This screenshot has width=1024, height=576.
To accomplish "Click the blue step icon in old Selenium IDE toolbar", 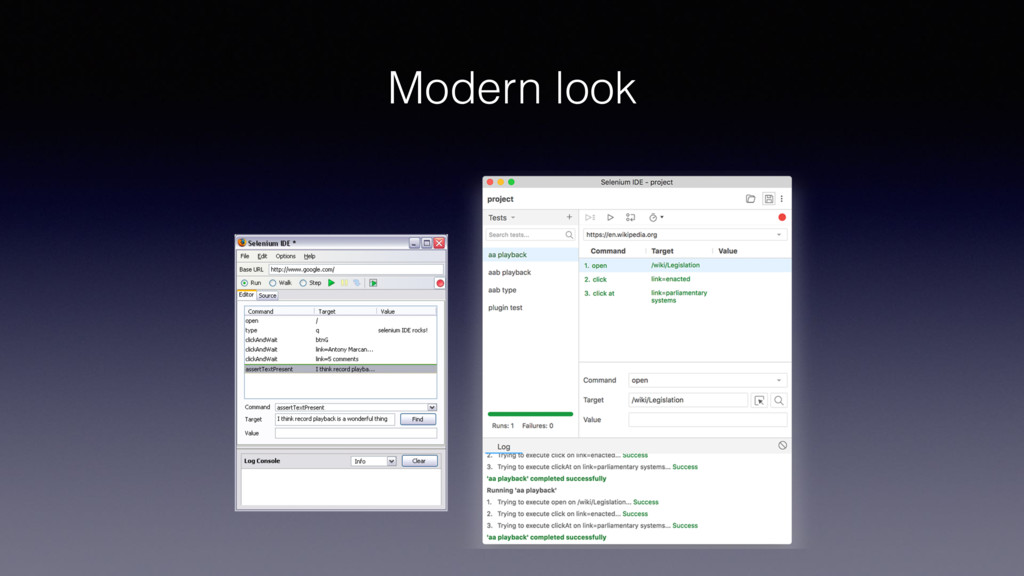I will (357, 283).
